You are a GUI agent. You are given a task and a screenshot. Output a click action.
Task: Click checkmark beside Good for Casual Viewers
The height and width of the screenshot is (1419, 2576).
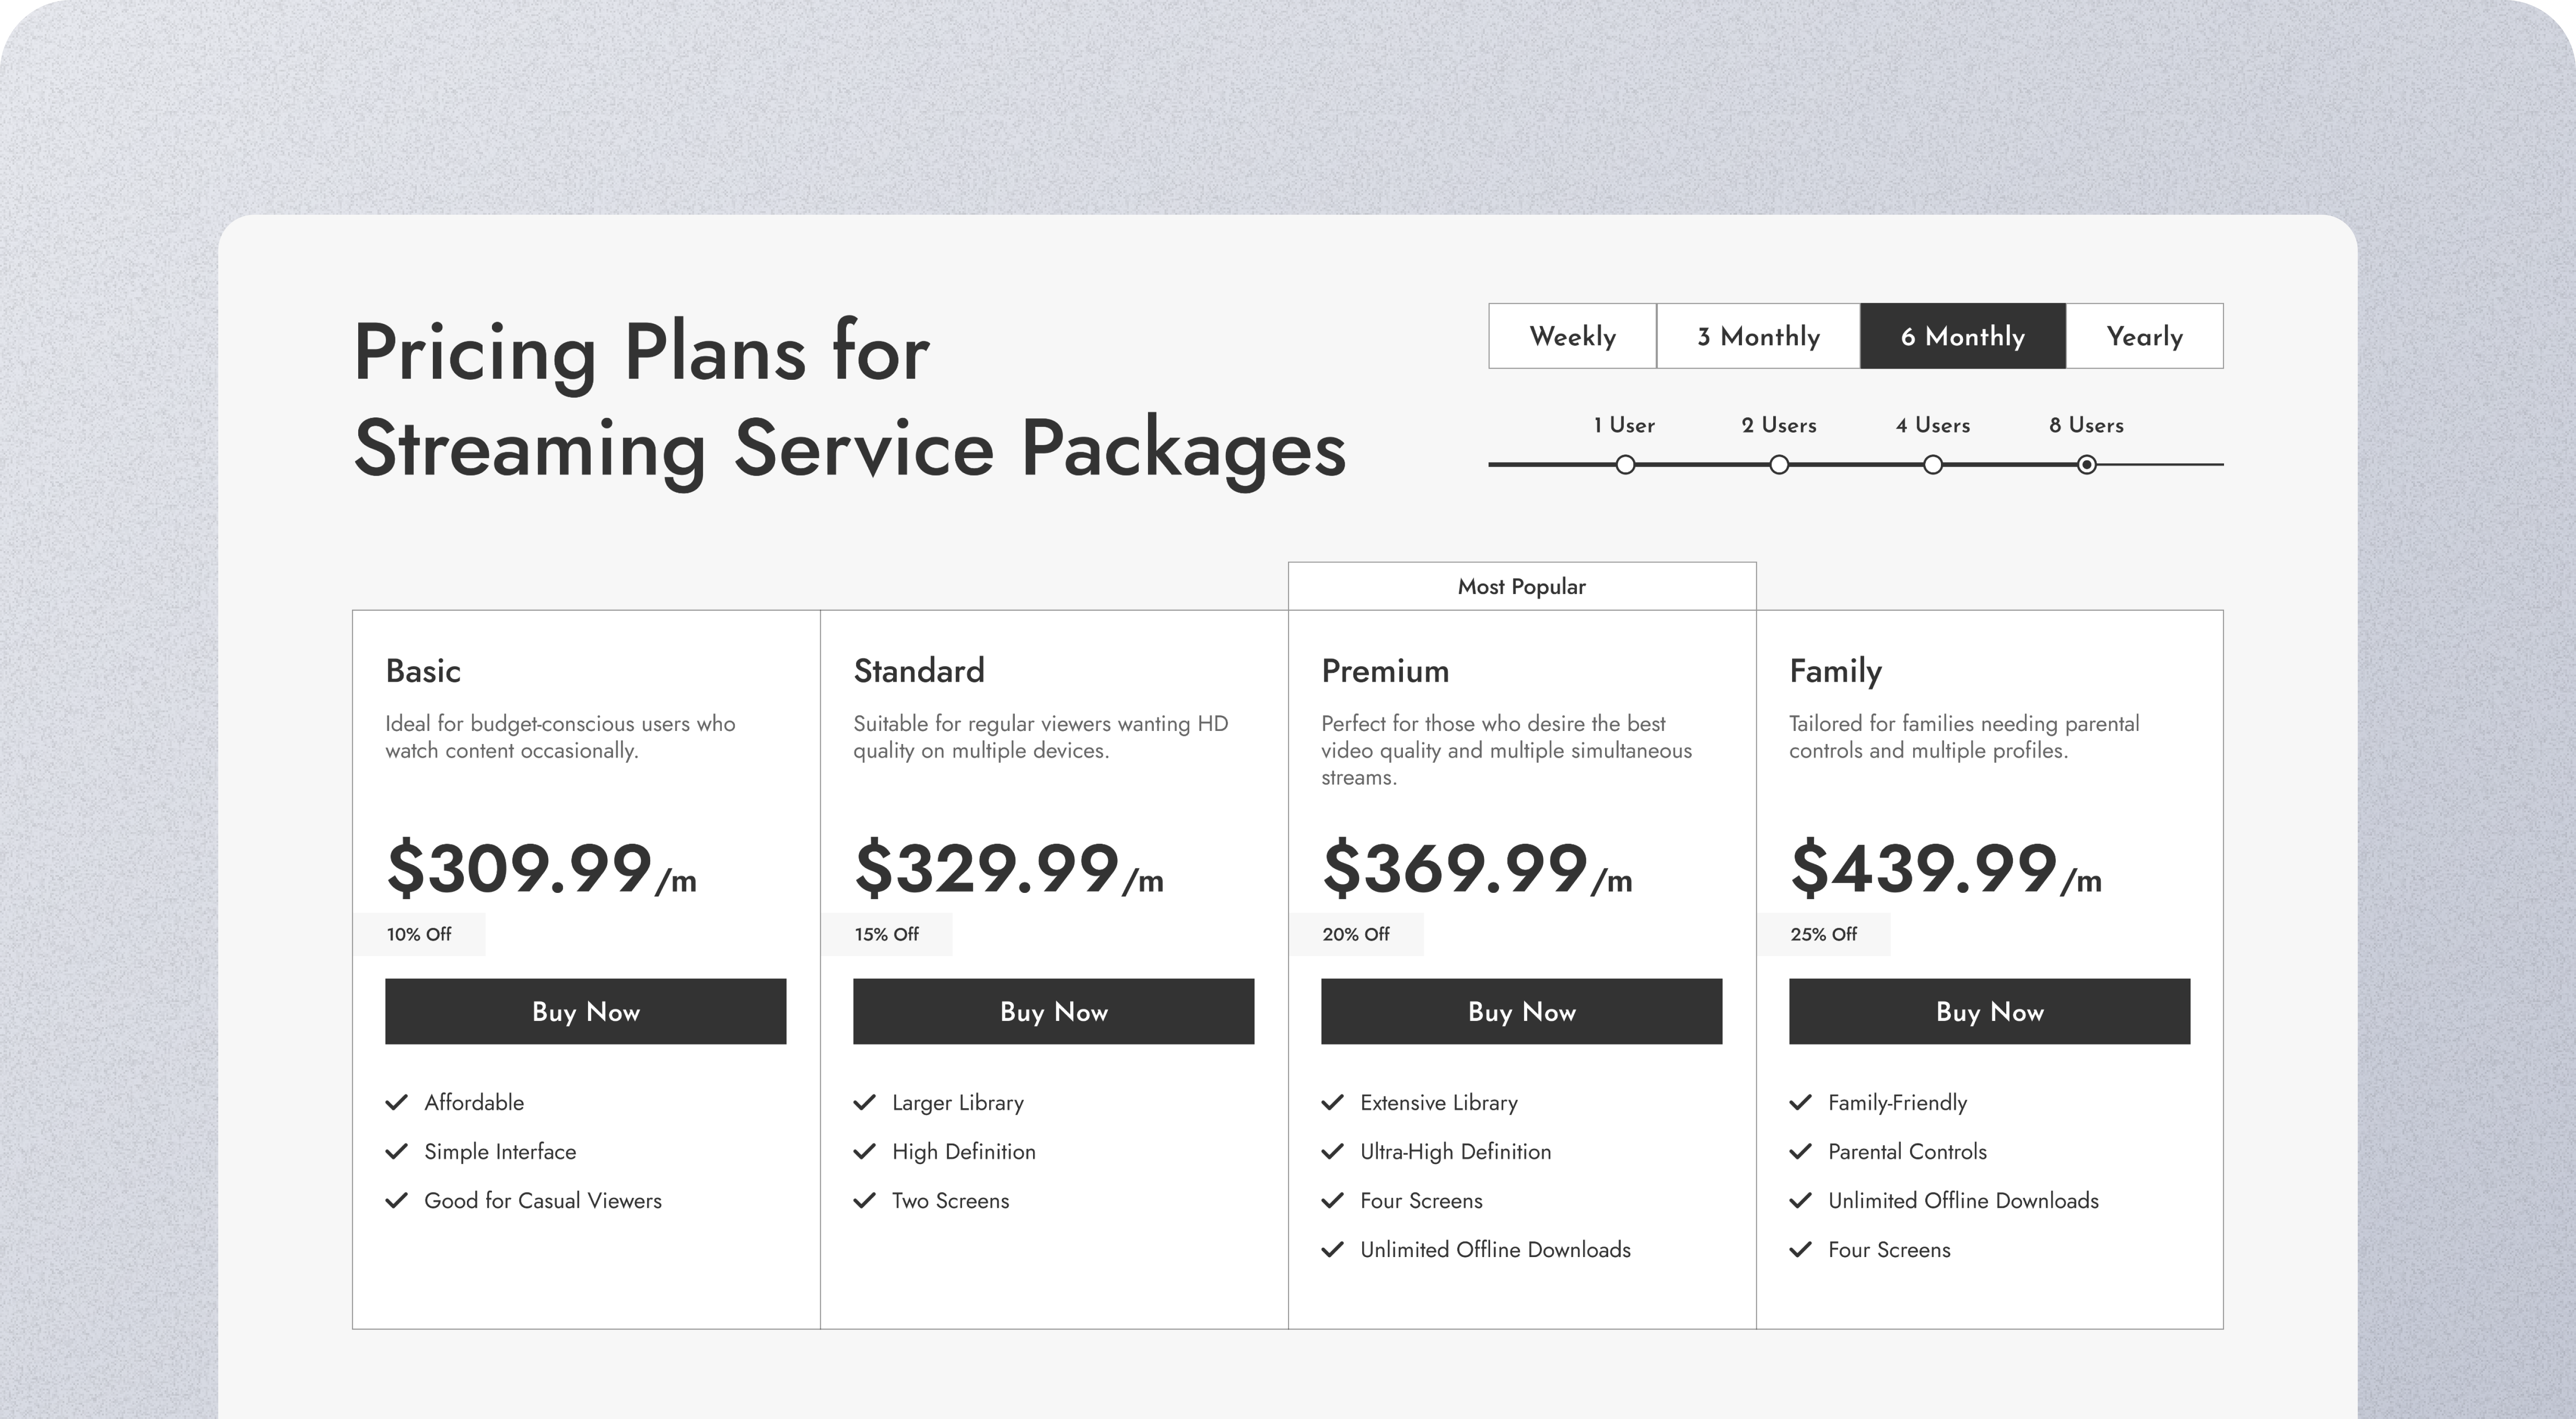coord(397,1200)
